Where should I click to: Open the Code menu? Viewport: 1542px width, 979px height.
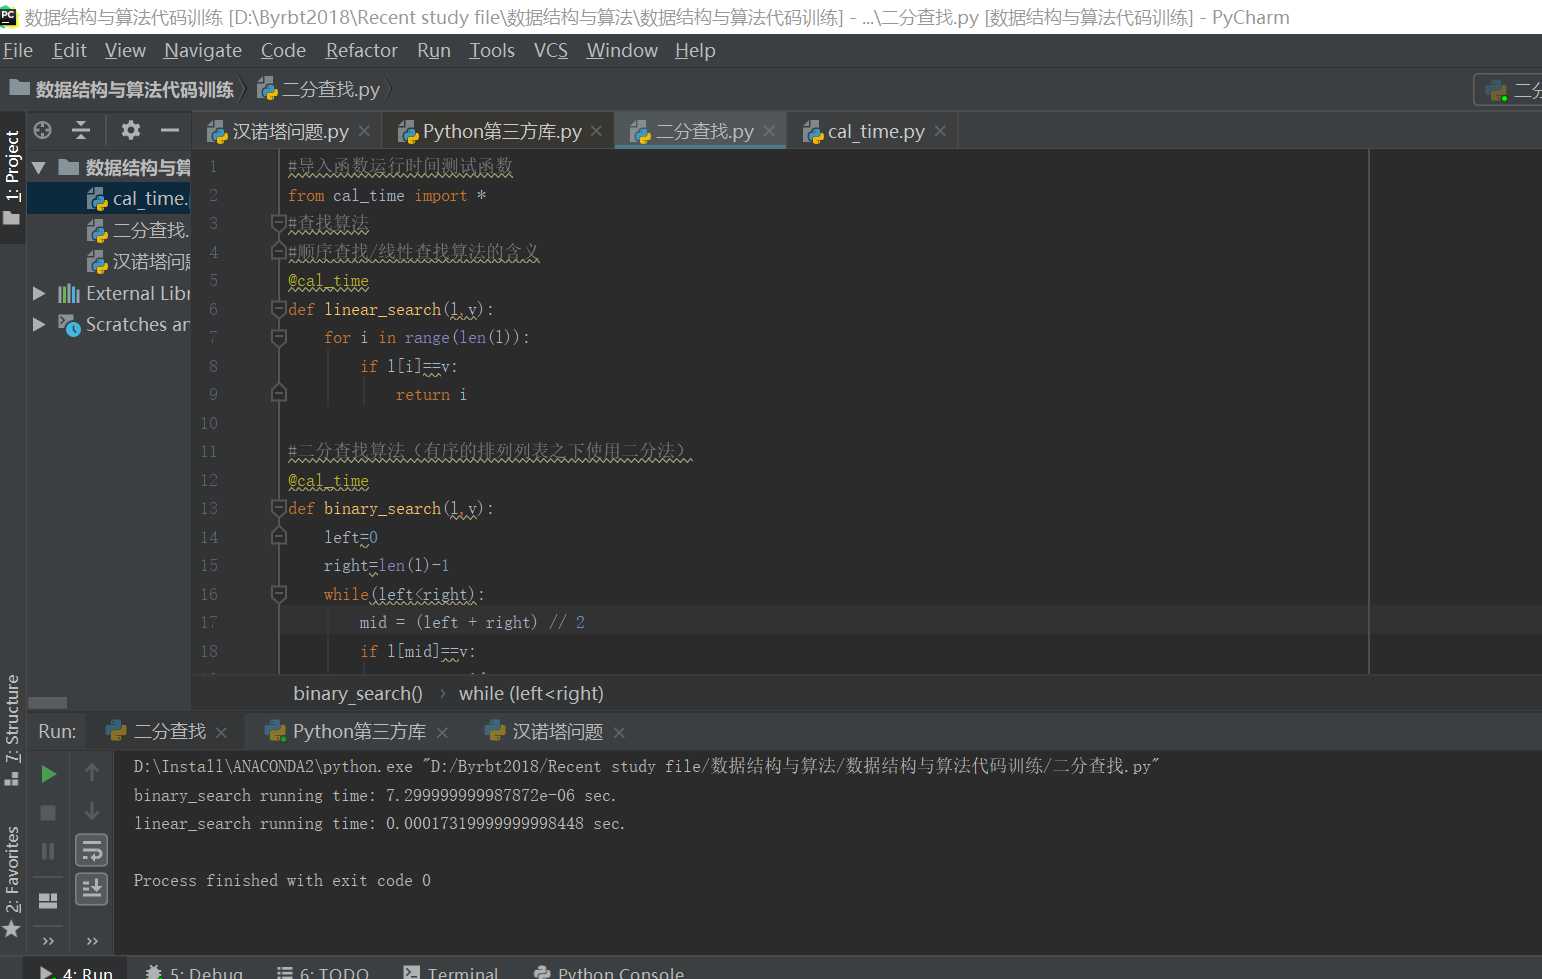click(283, 50)
